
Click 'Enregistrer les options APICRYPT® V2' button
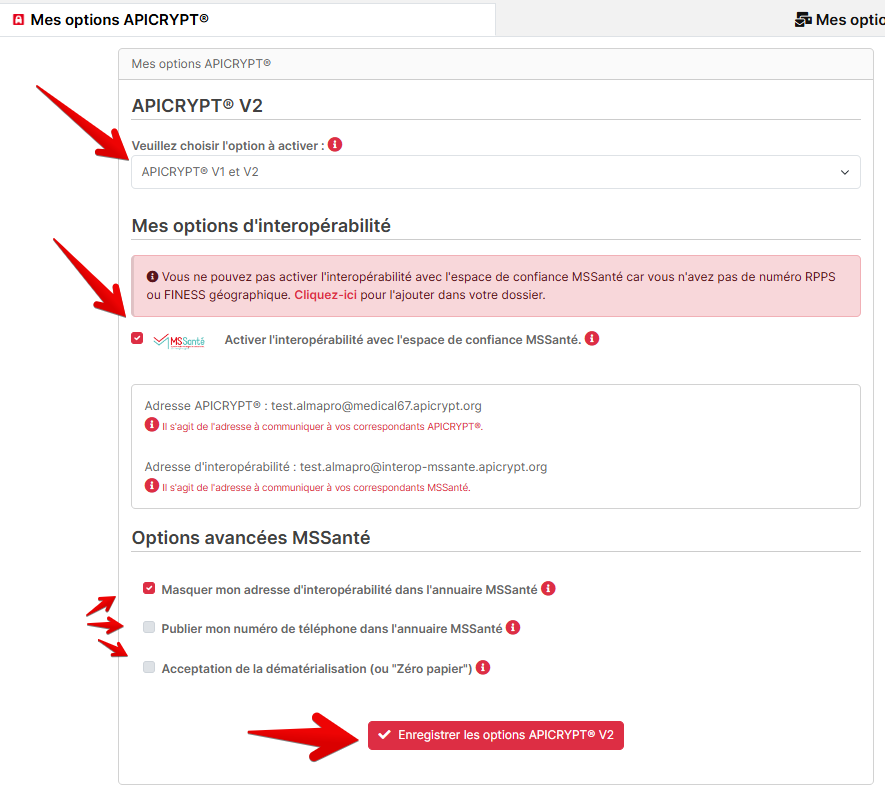tap(496, 735)
